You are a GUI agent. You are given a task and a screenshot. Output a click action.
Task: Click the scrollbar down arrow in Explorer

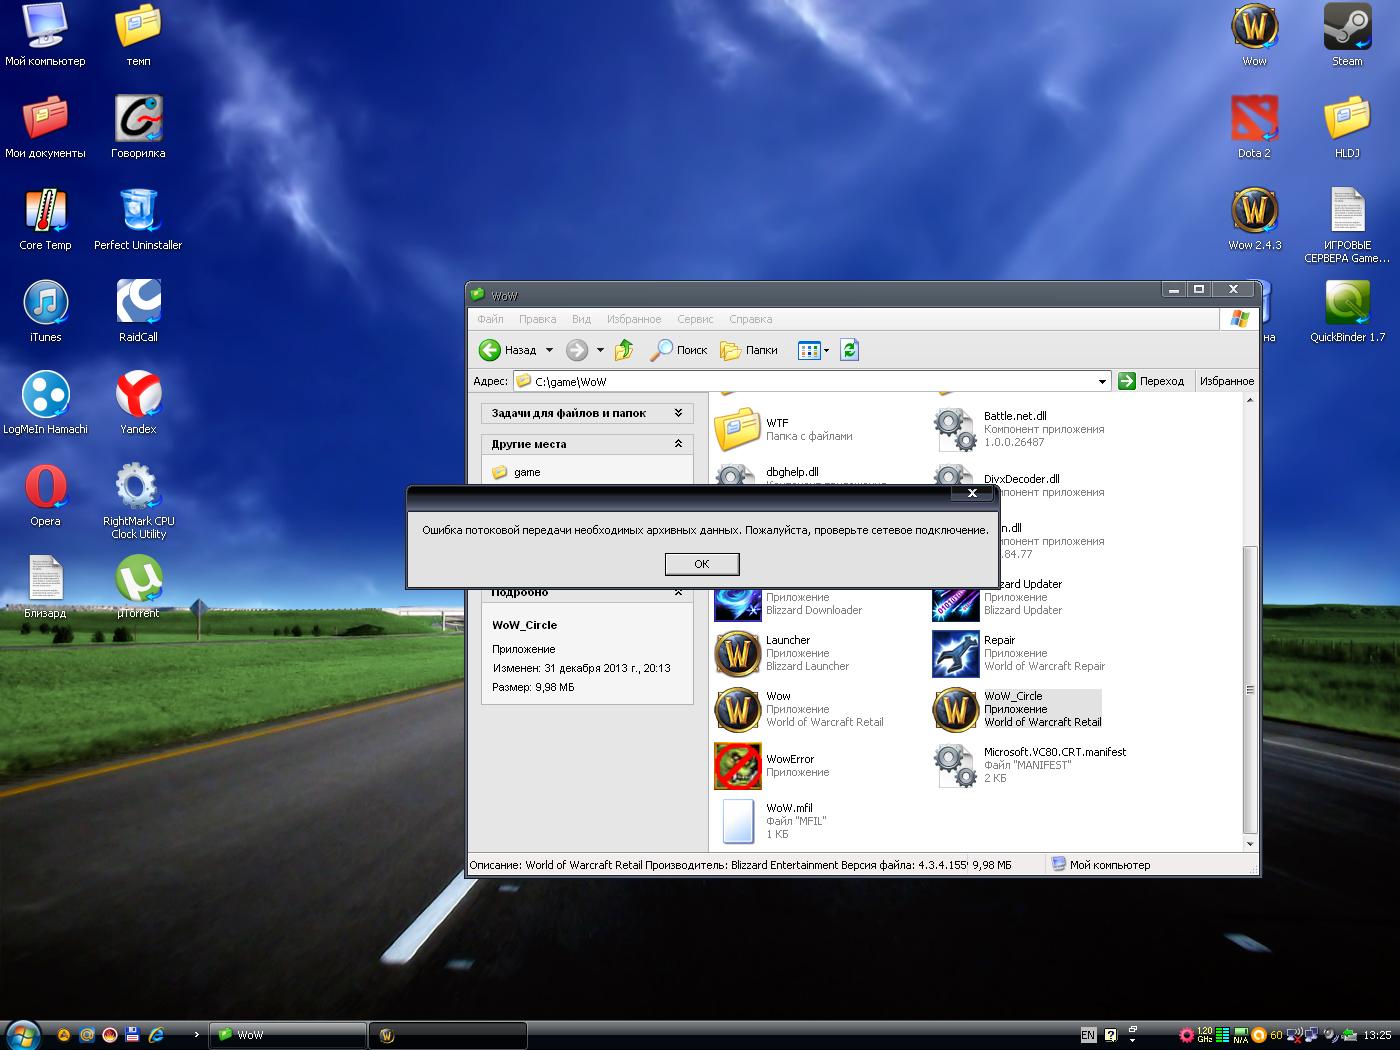[1249, 844]
